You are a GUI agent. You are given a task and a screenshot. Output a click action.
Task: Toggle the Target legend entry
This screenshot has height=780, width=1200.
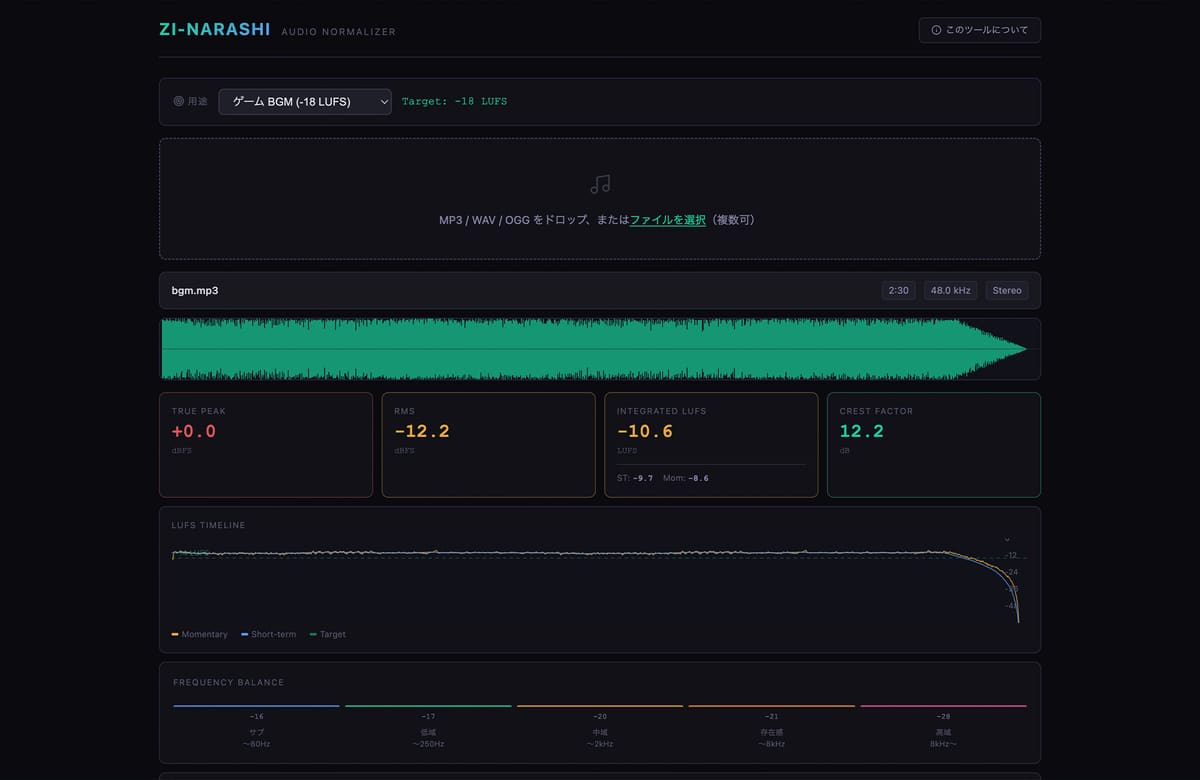[328, 634]
